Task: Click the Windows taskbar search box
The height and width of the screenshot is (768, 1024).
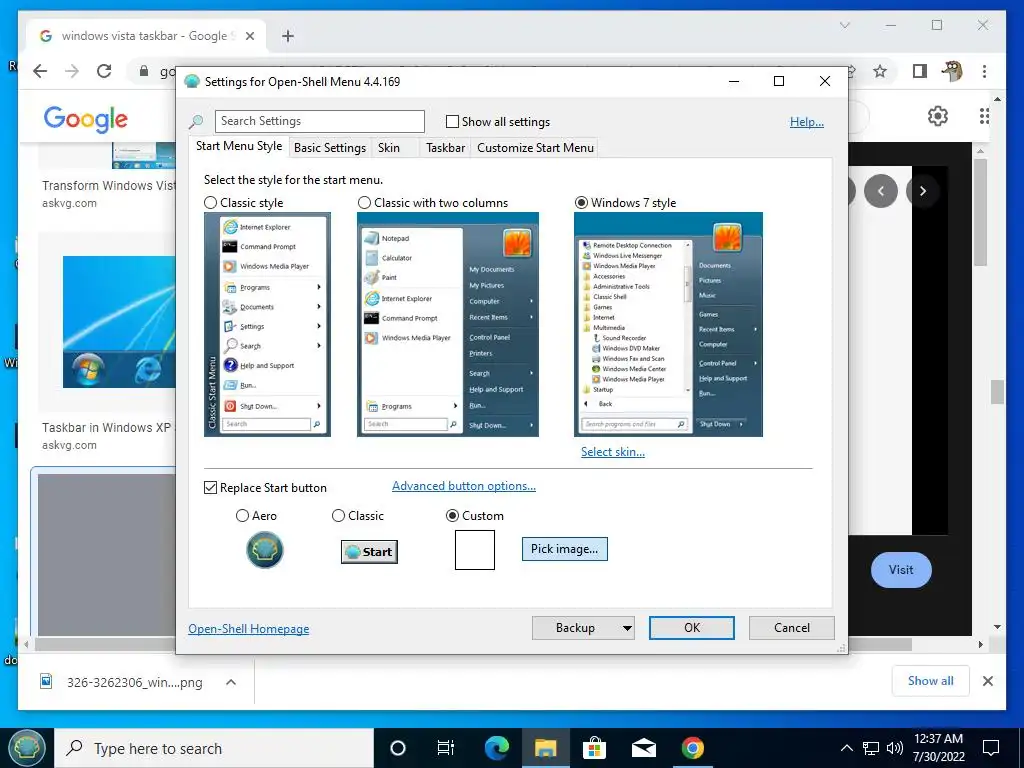Action: click(214, 748)
